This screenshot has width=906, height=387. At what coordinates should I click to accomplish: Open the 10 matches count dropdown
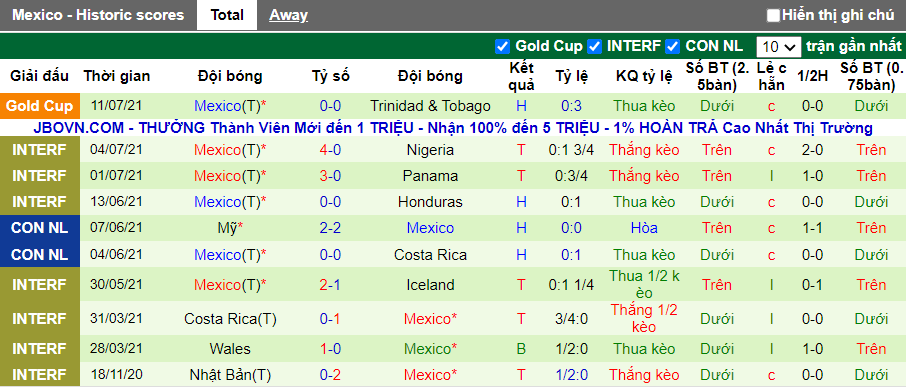778,47
